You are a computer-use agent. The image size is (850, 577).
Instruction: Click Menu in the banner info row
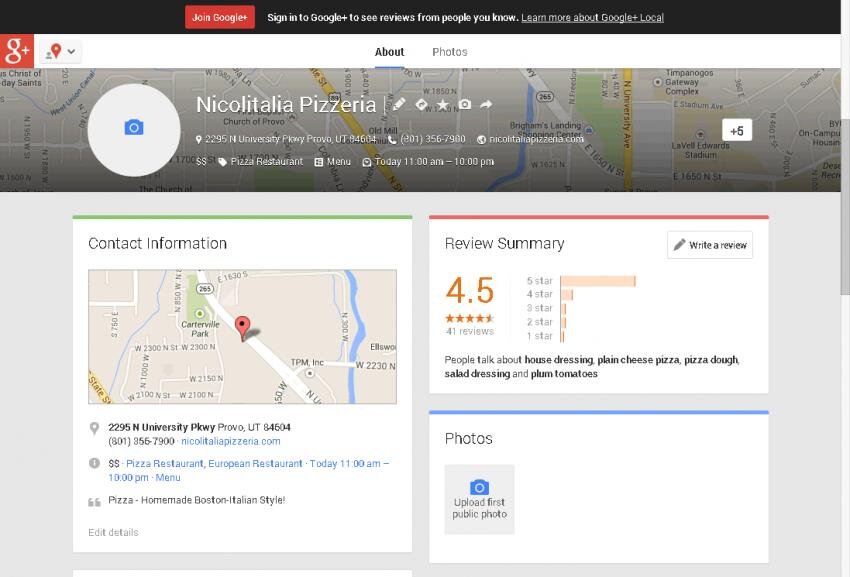click(339, 162)
